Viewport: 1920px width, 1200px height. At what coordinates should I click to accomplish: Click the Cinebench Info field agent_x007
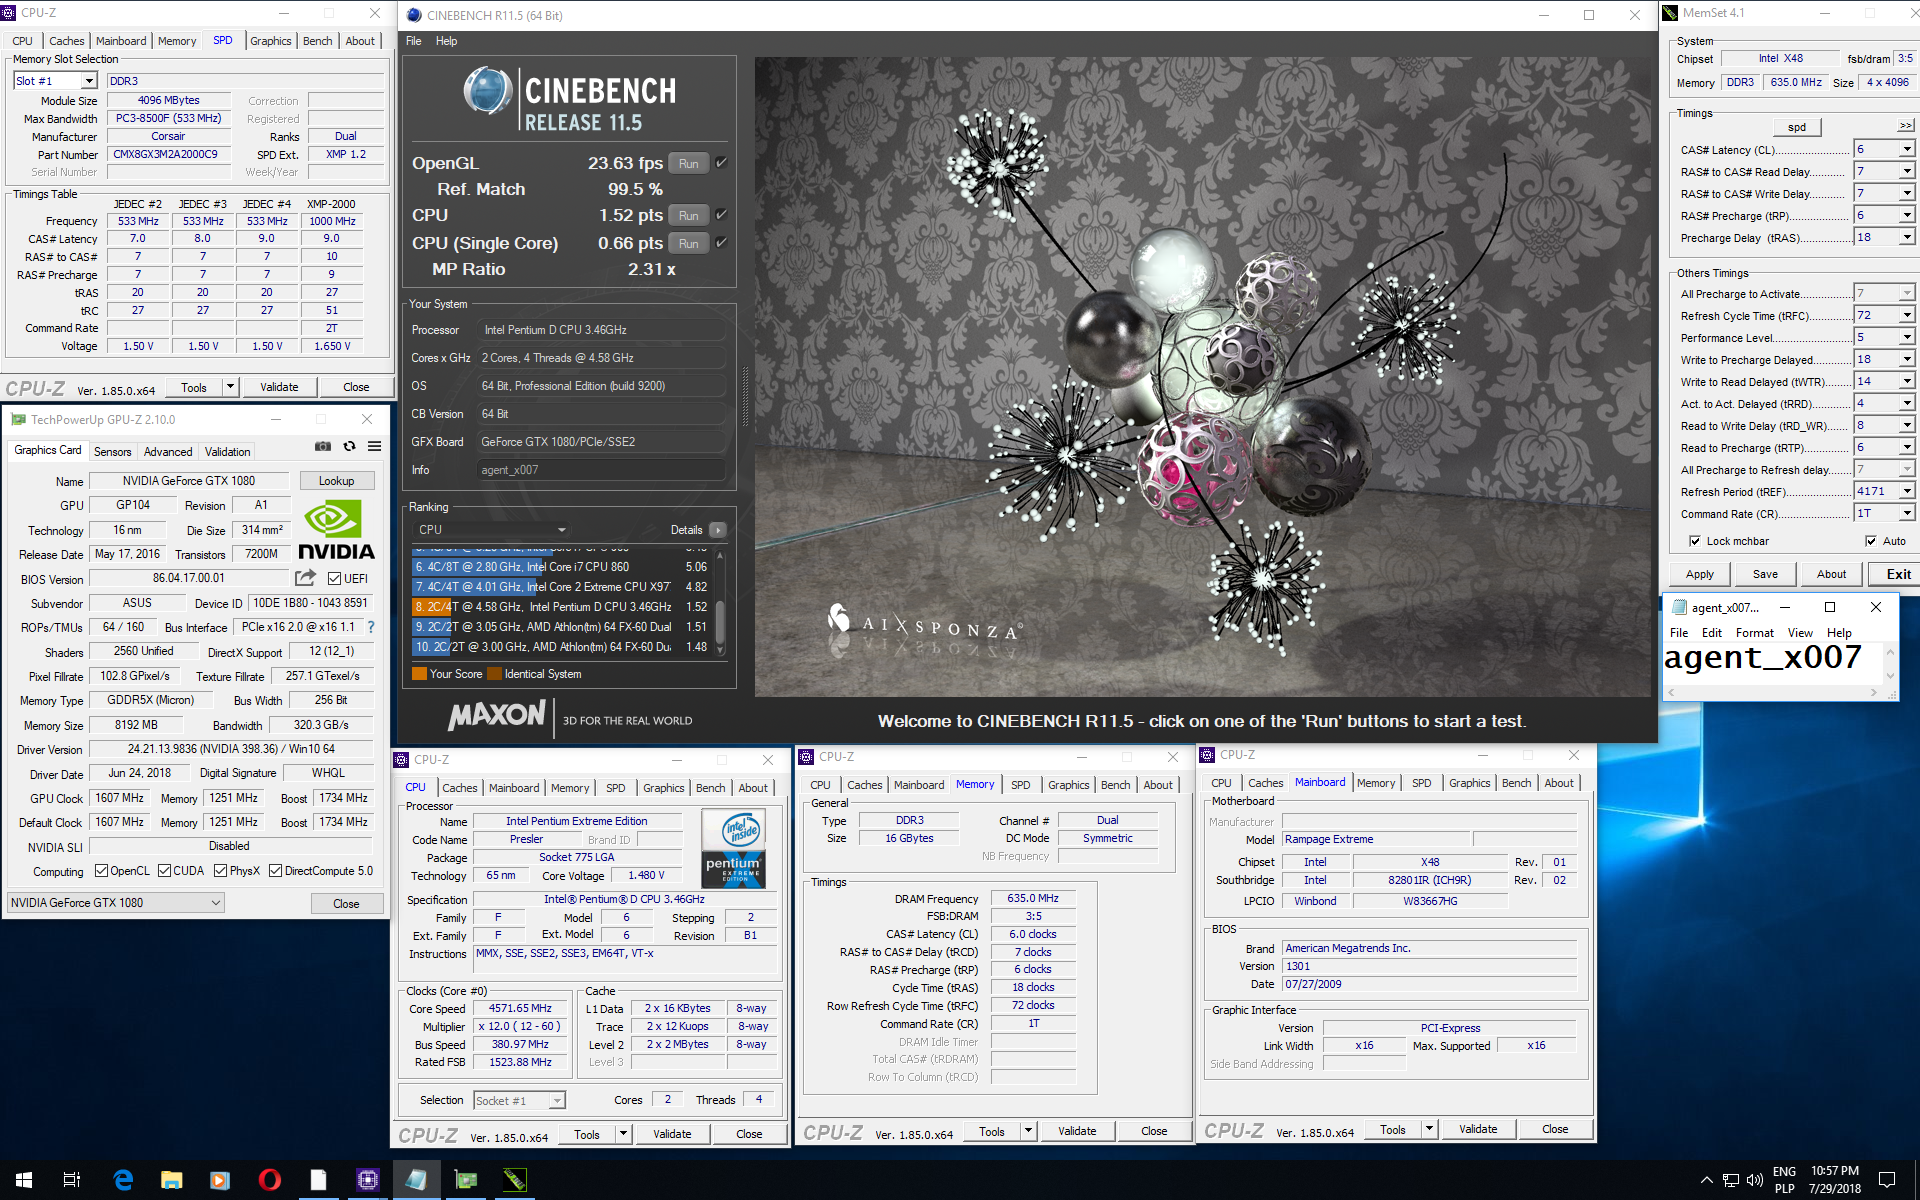click(x=601, y=470)
